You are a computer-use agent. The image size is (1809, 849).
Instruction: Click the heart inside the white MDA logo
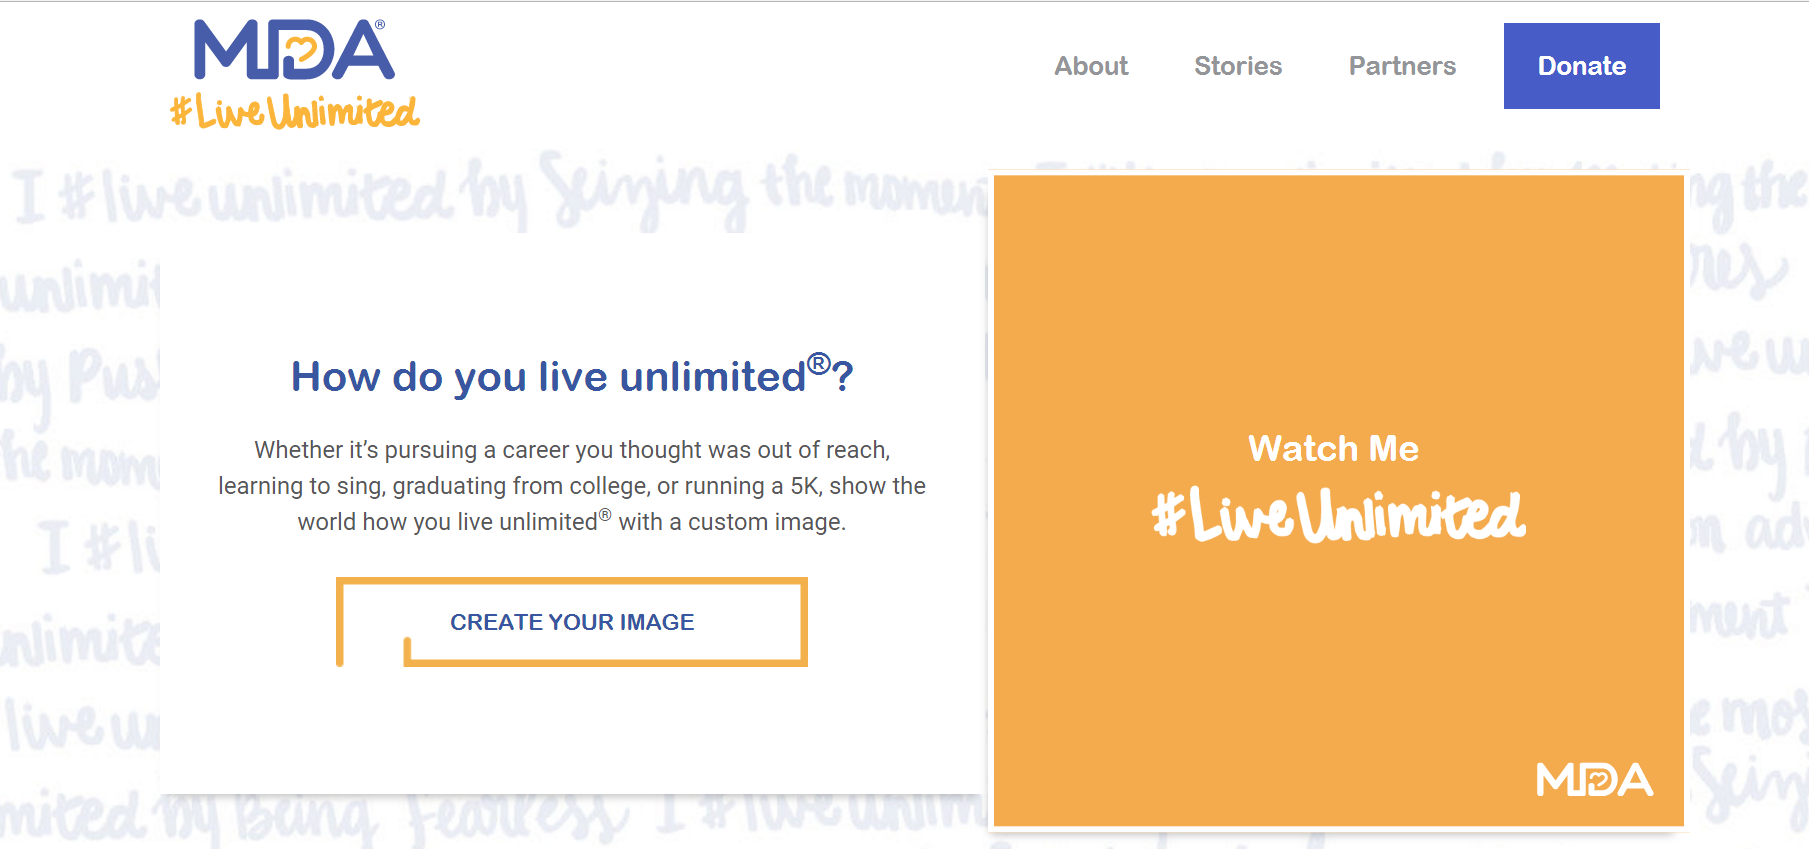point(1598,780)
